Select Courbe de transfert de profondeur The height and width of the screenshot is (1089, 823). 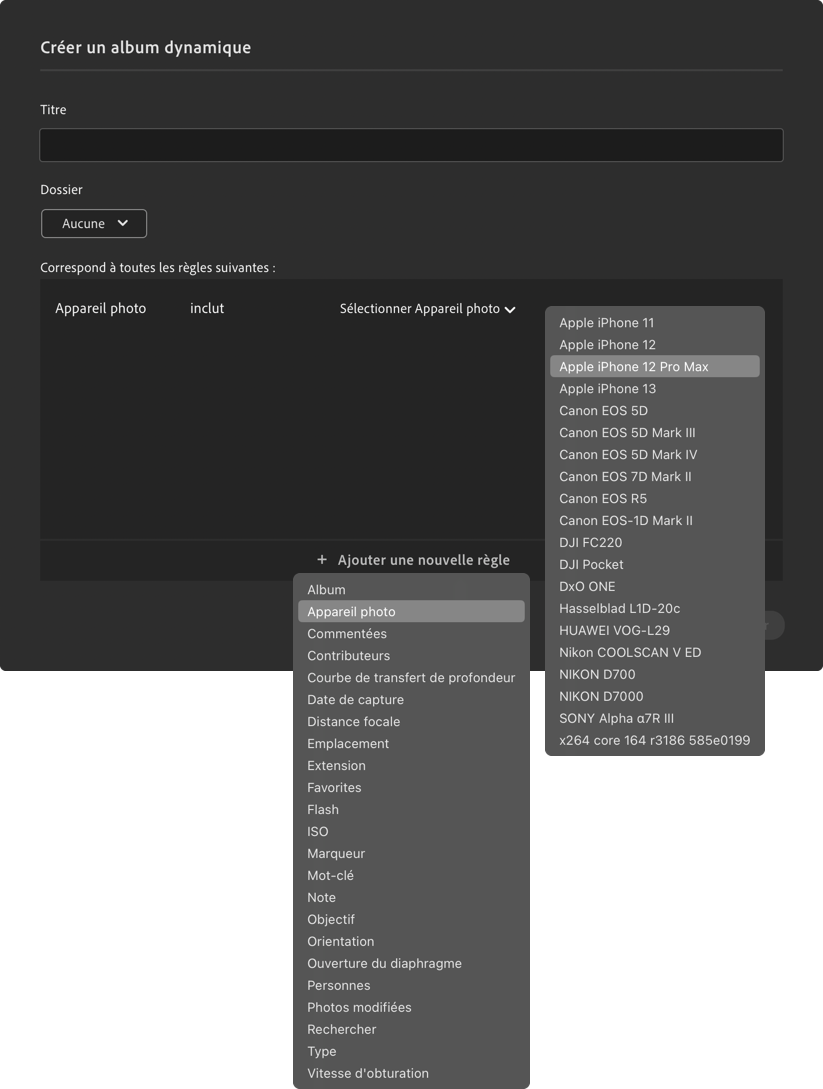(411, 678)
